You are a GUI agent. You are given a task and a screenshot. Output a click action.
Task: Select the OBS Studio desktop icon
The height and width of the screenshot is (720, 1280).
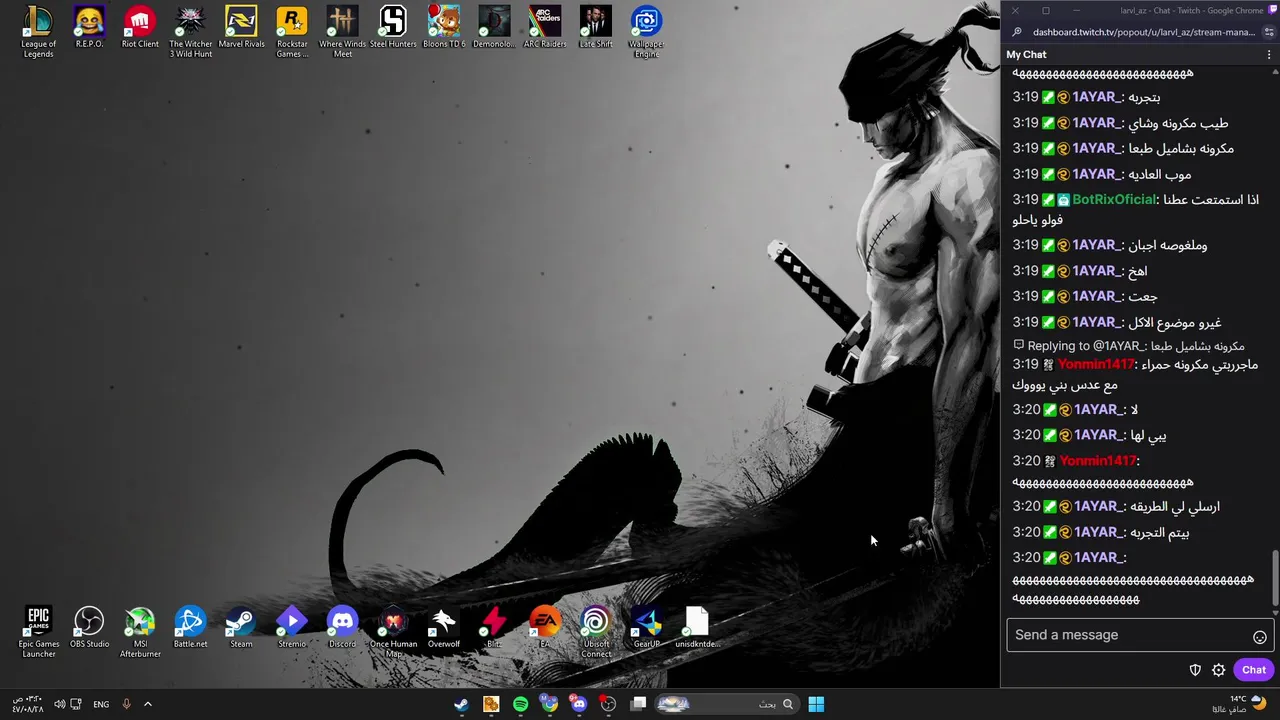pos(89,628)
